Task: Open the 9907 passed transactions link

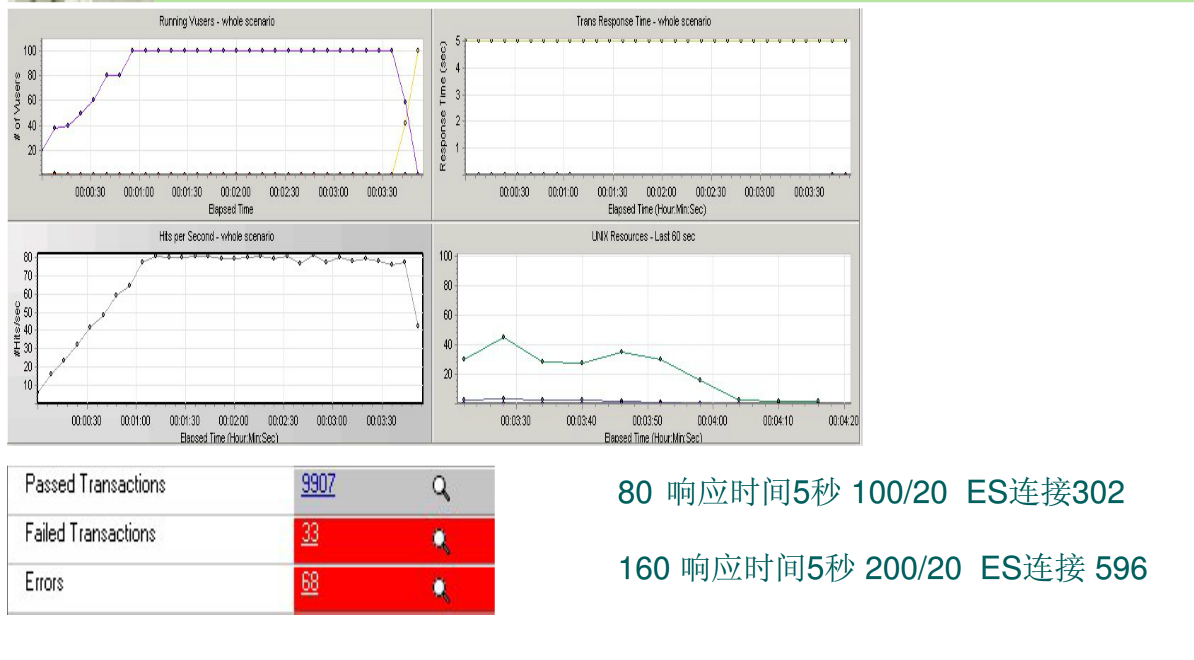Action: [x=318, y=484]
